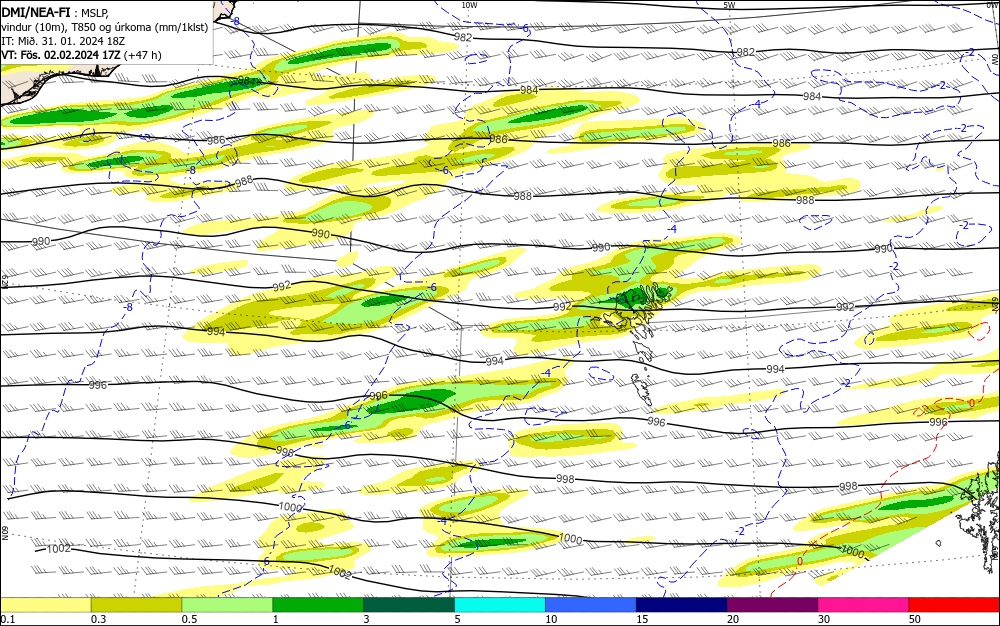
Task: Click the olive 0.3–0.5 legend swatch
Action: tap(136, 605)
